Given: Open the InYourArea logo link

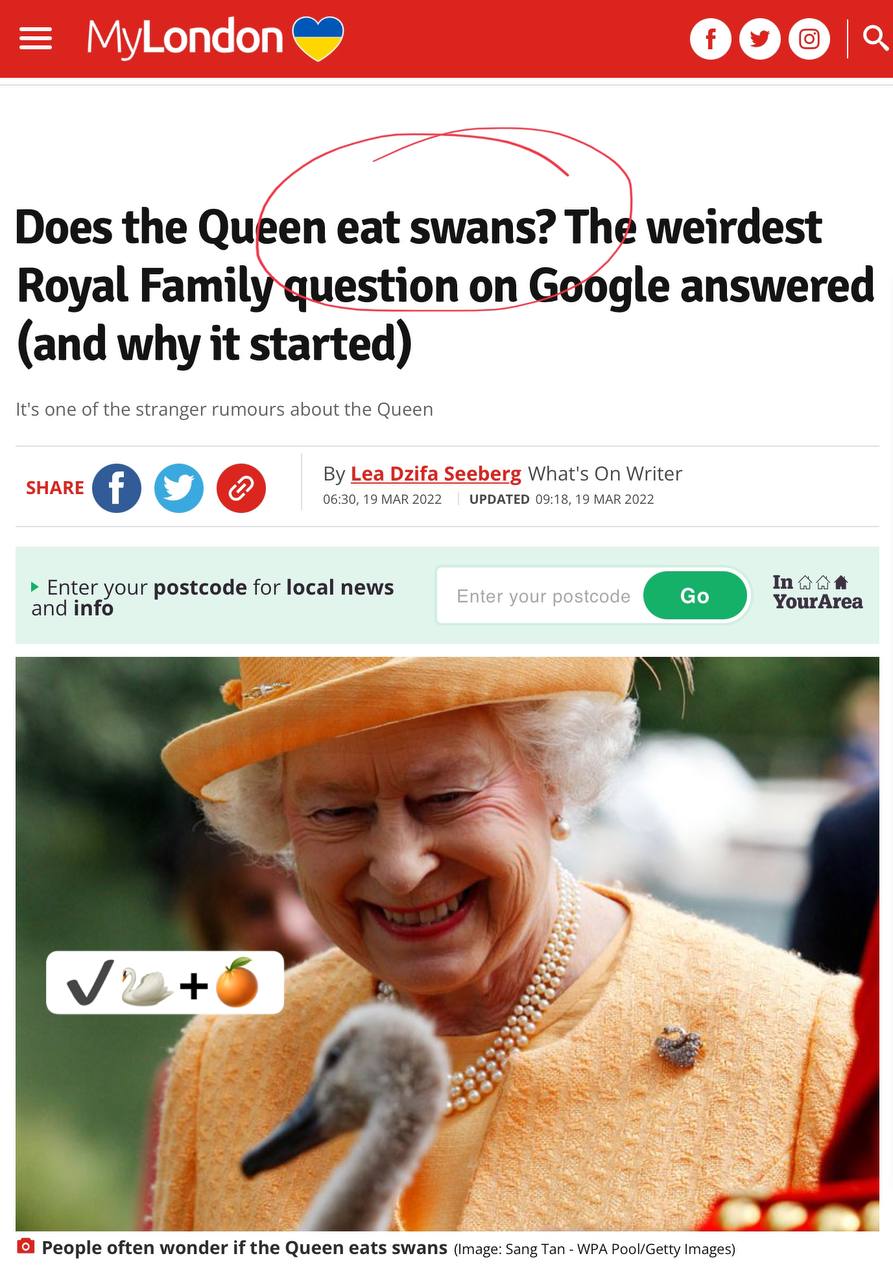Looking at the screenshot, I should coord(817,592).
